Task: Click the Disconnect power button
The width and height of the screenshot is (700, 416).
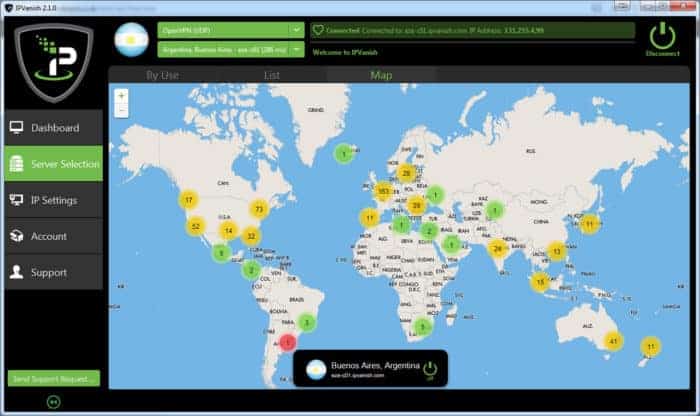Action: click(662, 39)
